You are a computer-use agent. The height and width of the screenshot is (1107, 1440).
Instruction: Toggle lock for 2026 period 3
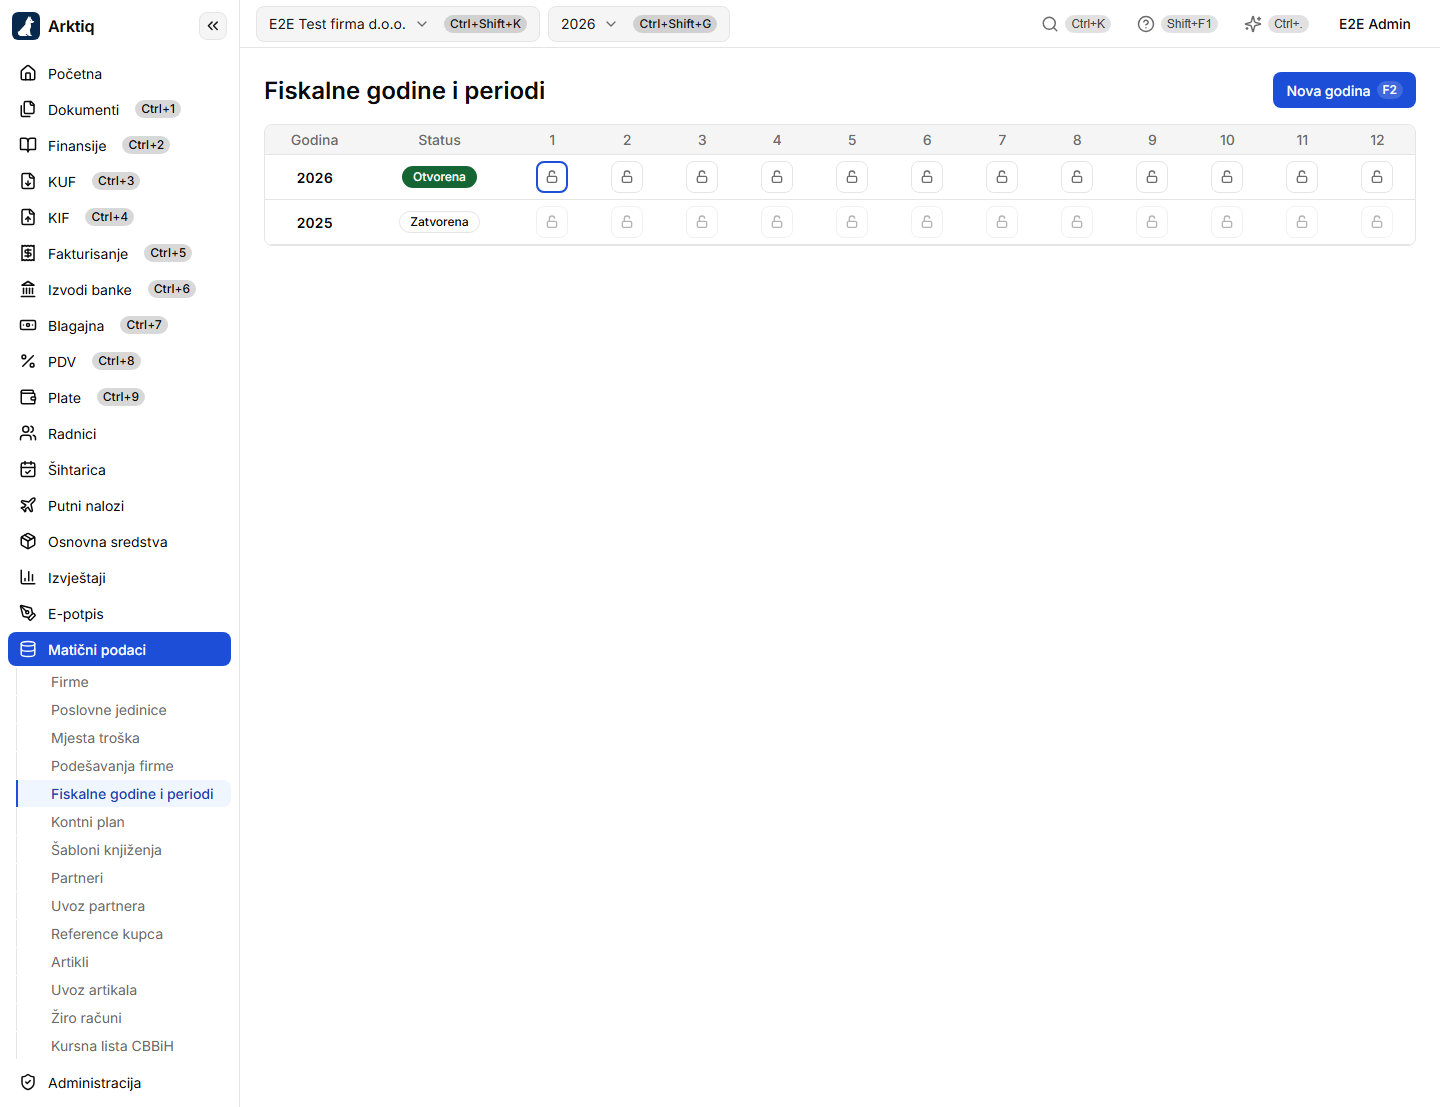point(702,177)
